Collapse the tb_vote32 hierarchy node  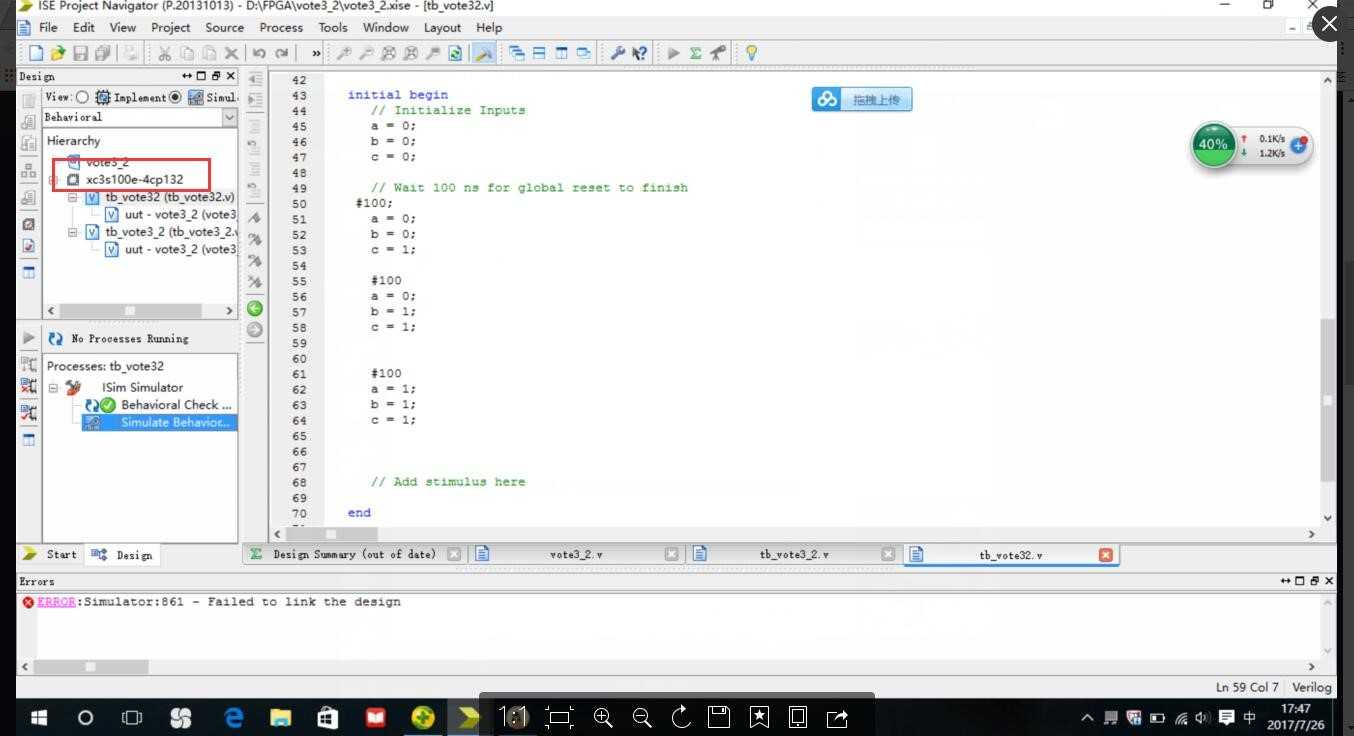click(73, 197)
